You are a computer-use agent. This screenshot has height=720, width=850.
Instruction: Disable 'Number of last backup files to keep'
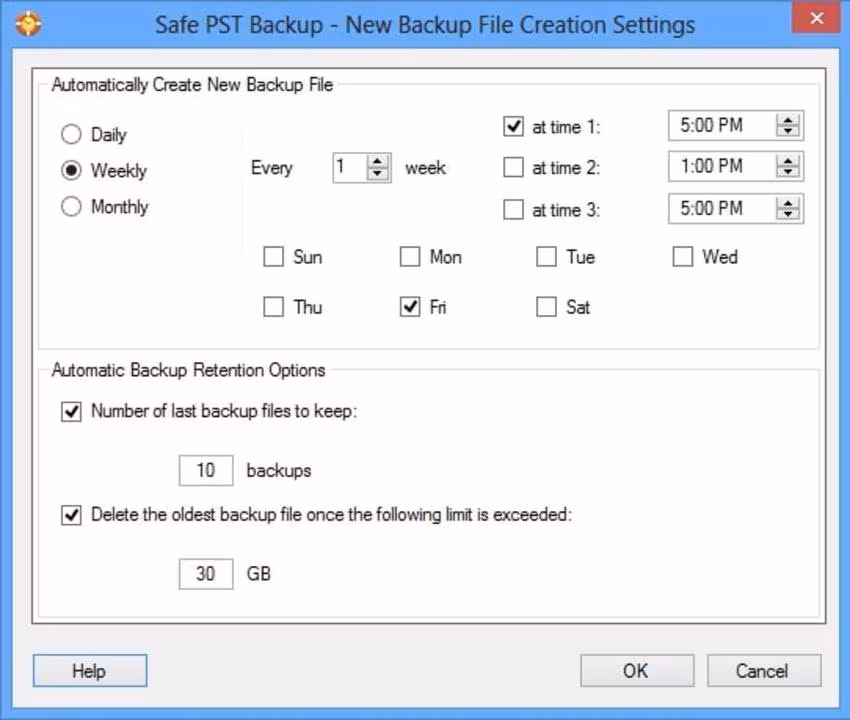tap(72, 411)
